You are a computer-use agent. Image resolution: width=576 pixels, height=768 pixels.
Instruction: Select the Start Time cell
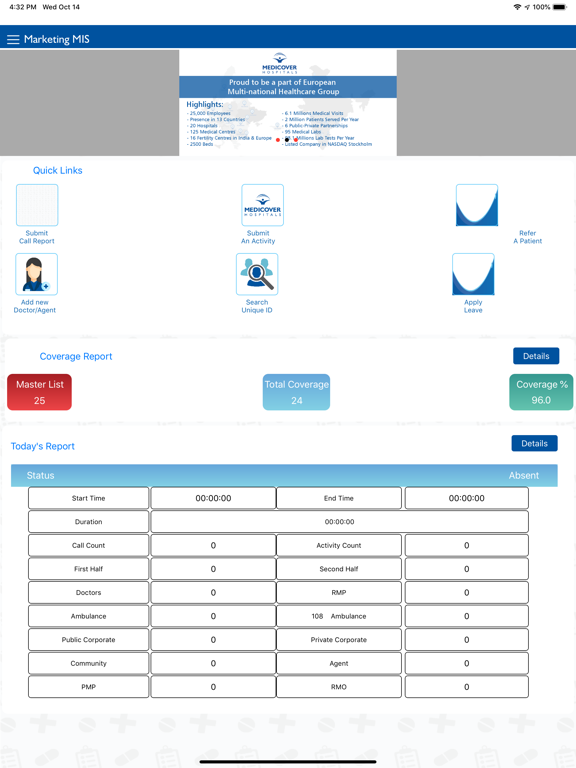pos(89,498)
